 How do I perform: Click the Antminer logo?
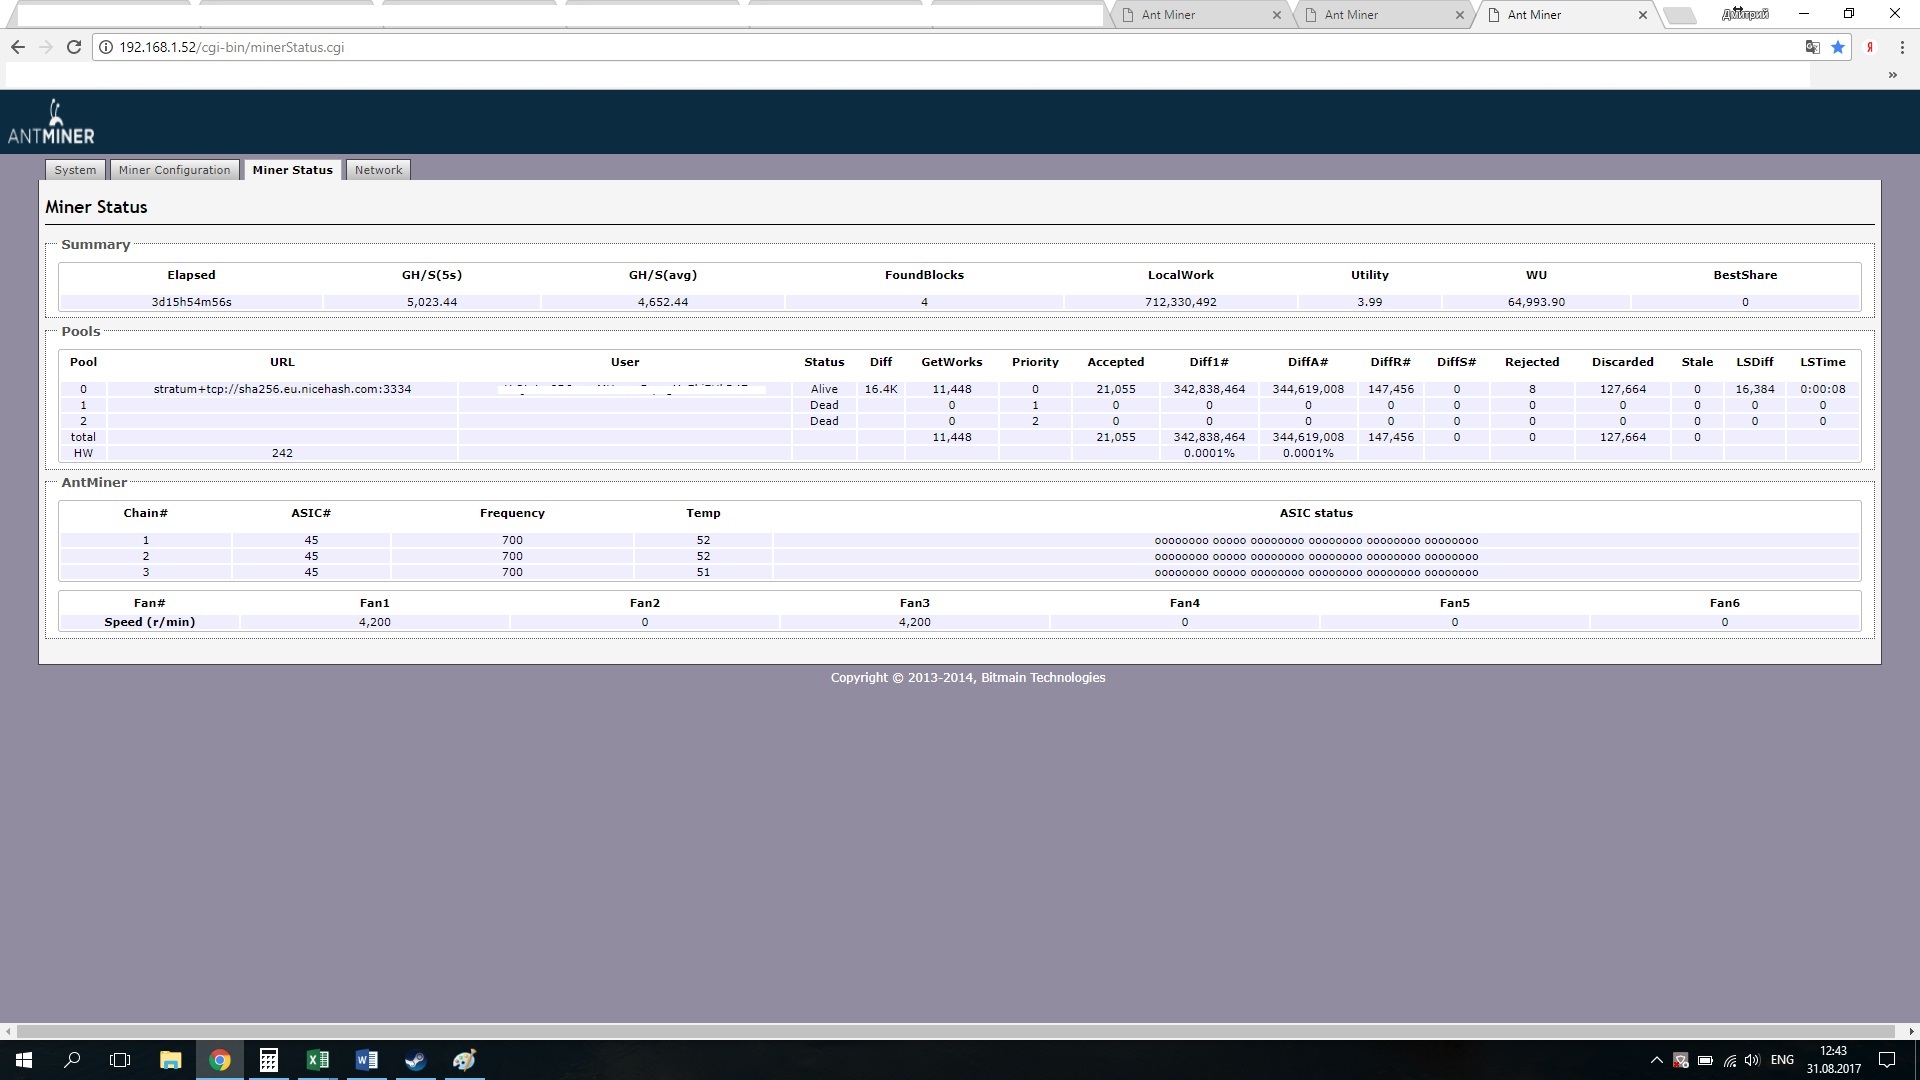click(51, 122)
